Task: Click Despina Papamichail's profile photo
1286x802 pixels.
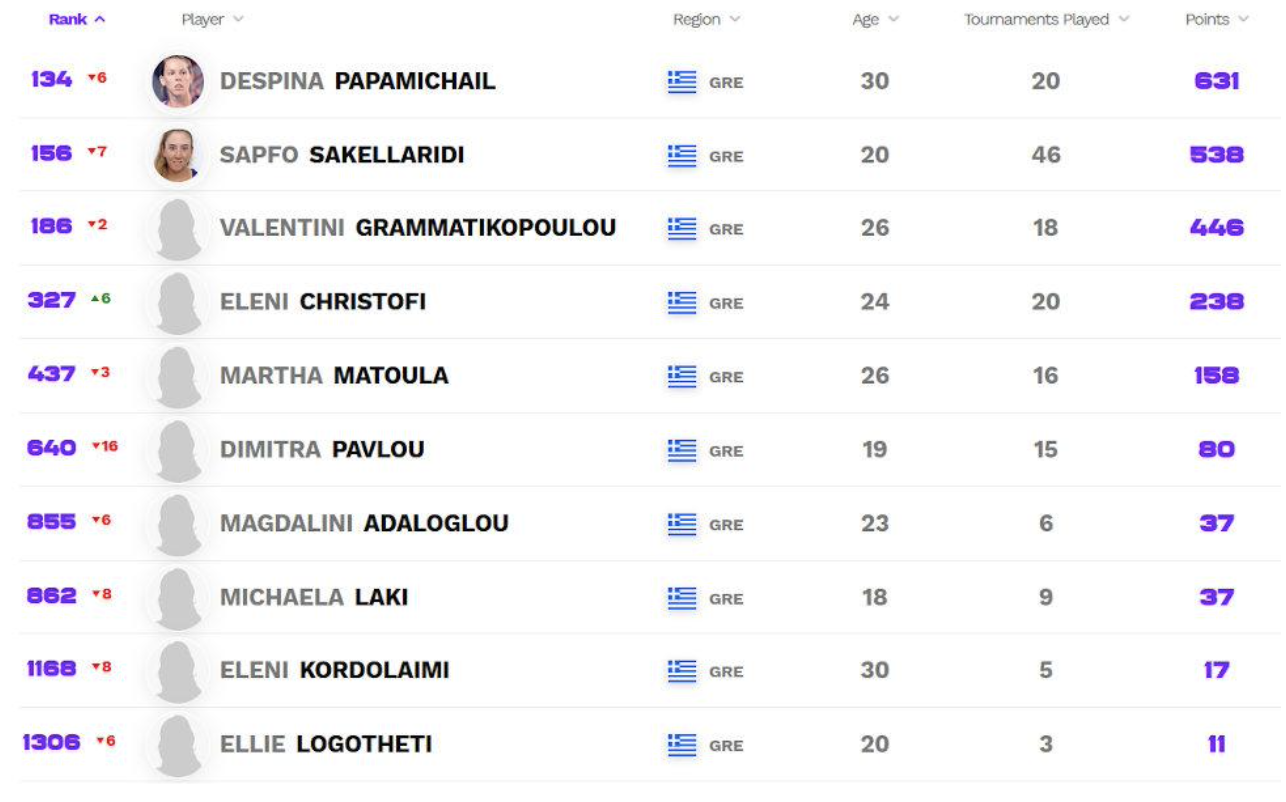Action: 178,81
